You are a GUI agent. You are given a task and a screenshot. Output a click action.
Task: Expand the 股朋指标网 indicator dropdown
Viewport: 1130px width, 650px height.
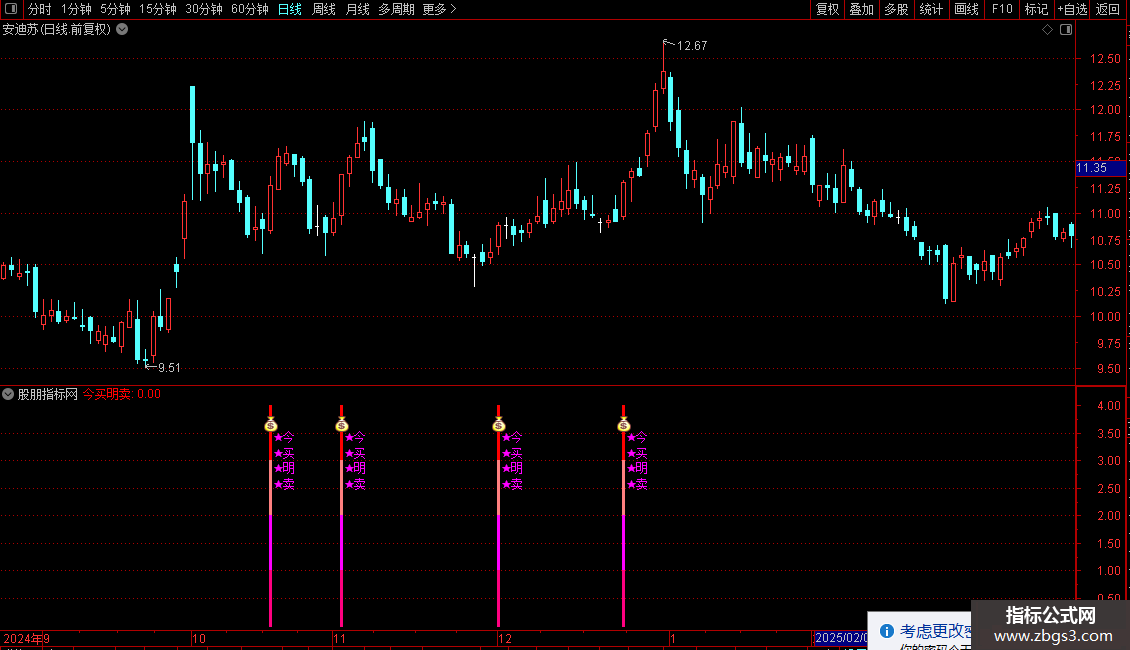coord(8,394)
